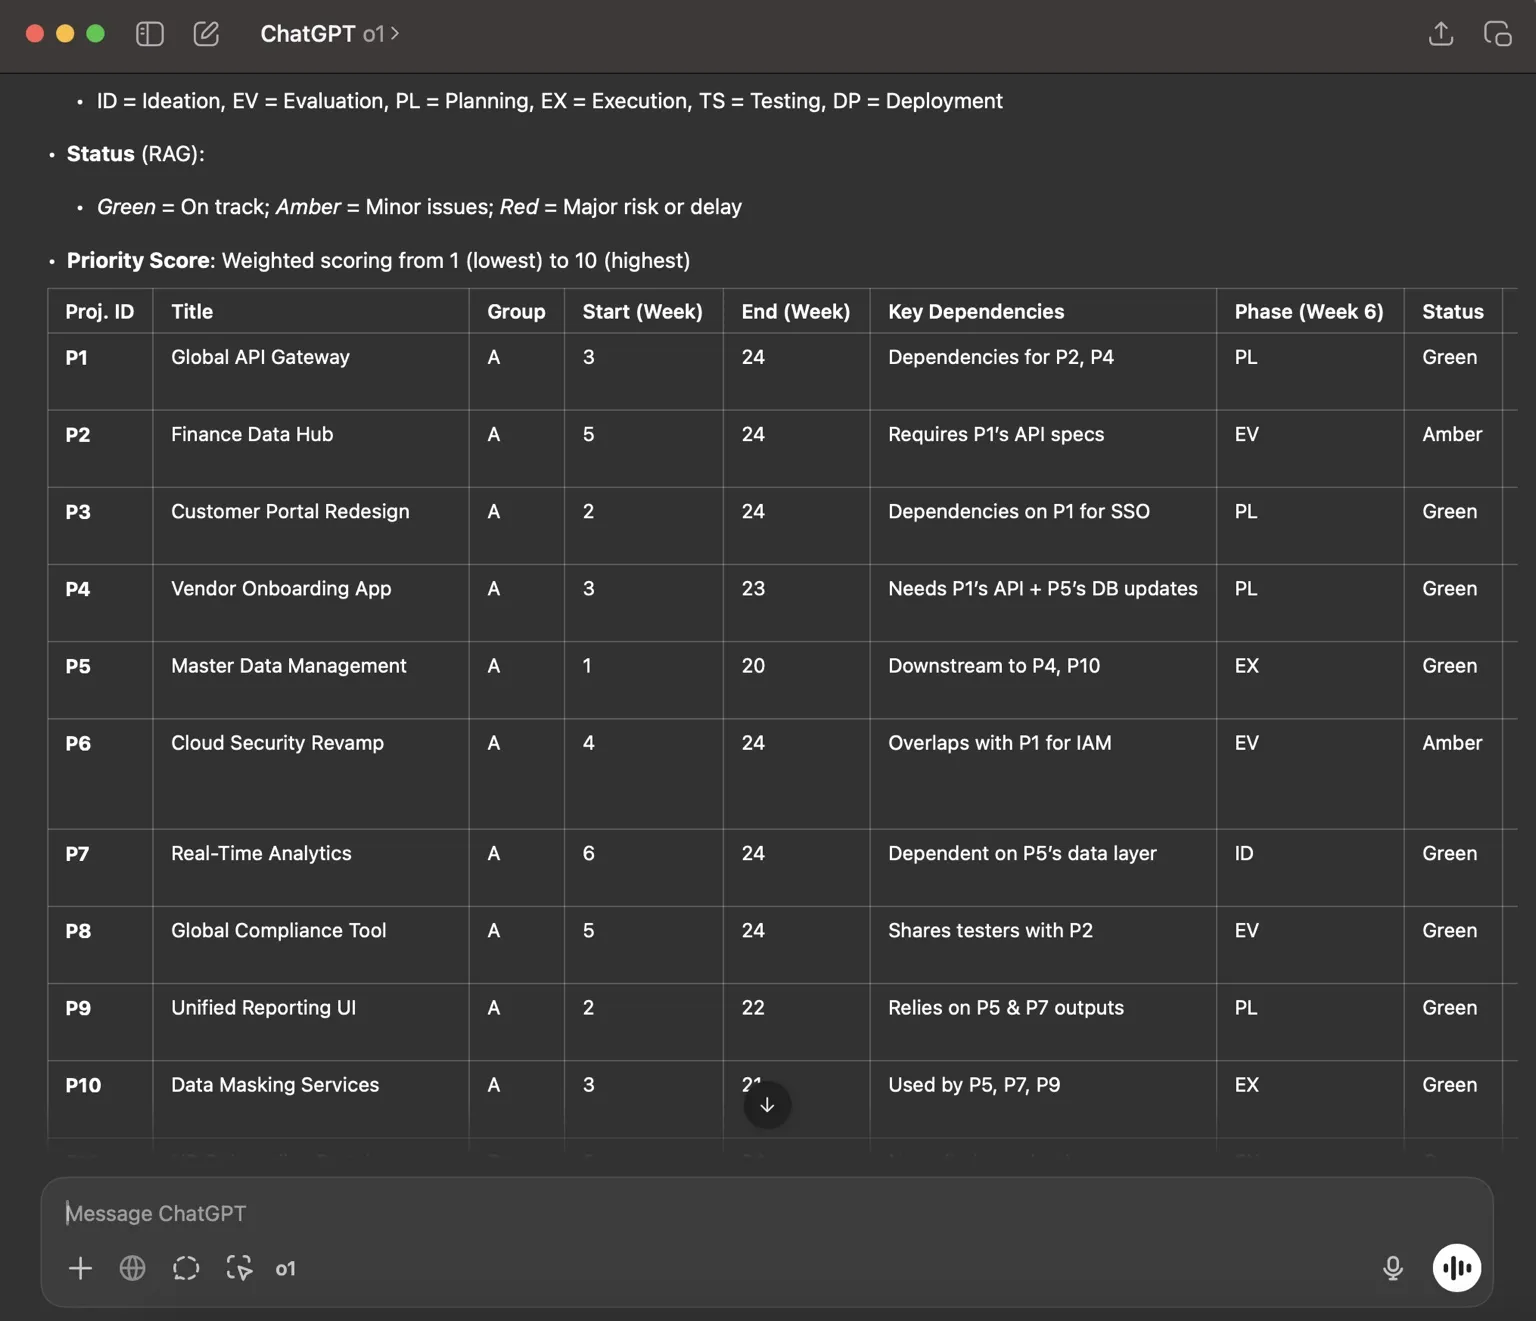Screen dimensions: 1536x1321
Task: Click the 'Status' column header
Action: click(1453, 311)
